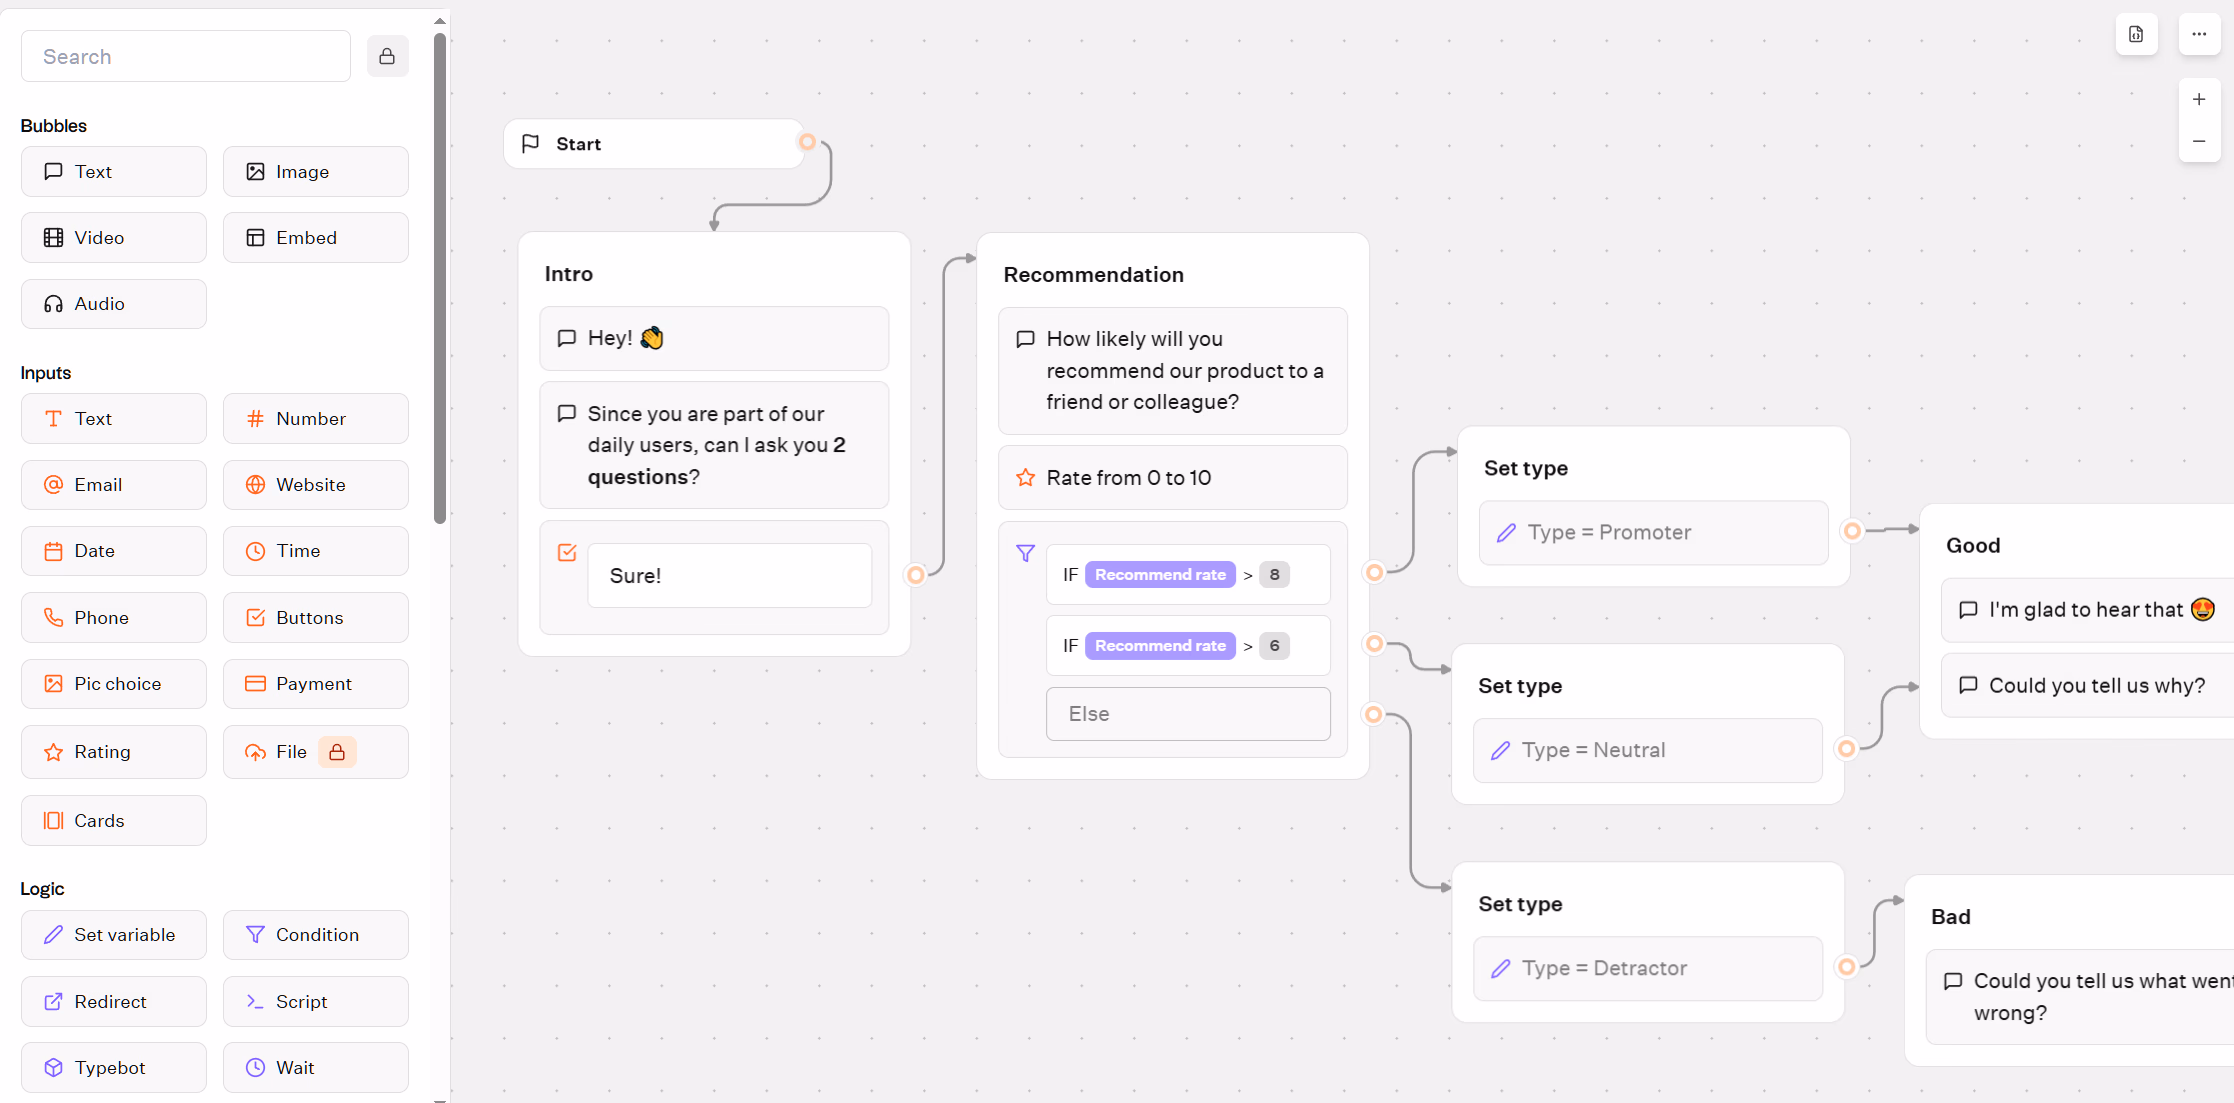Click the sidebar vertical scrollbar
This screenshot has height=1103, width=2234.
440,278
